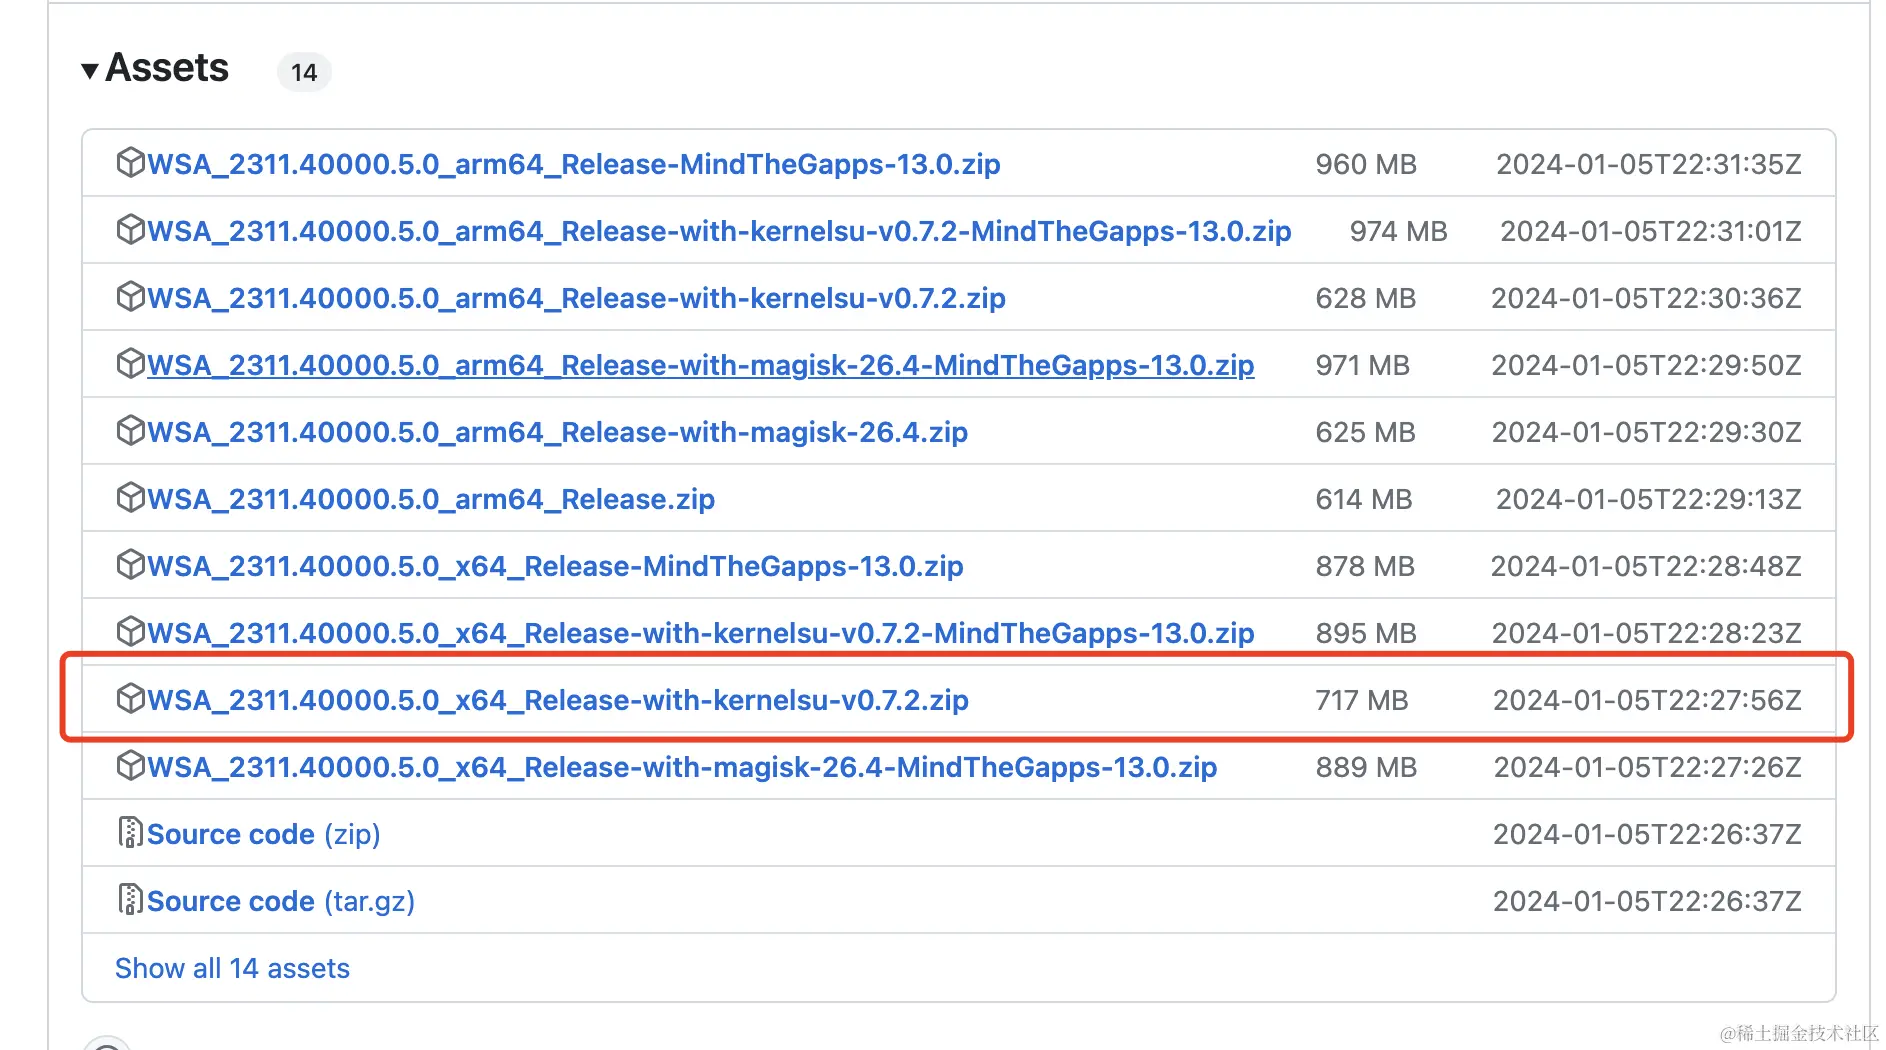This screenshot has width=1886, height=1050.
Task: Click the Assets heading text
Action: (167, 68)
